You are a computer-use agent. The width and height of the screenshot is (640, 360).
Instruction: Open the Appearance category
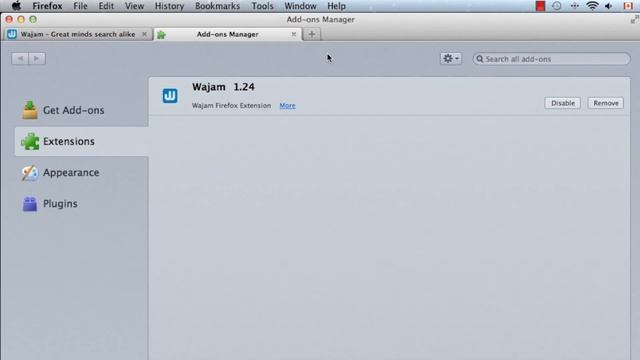point(81,173)
